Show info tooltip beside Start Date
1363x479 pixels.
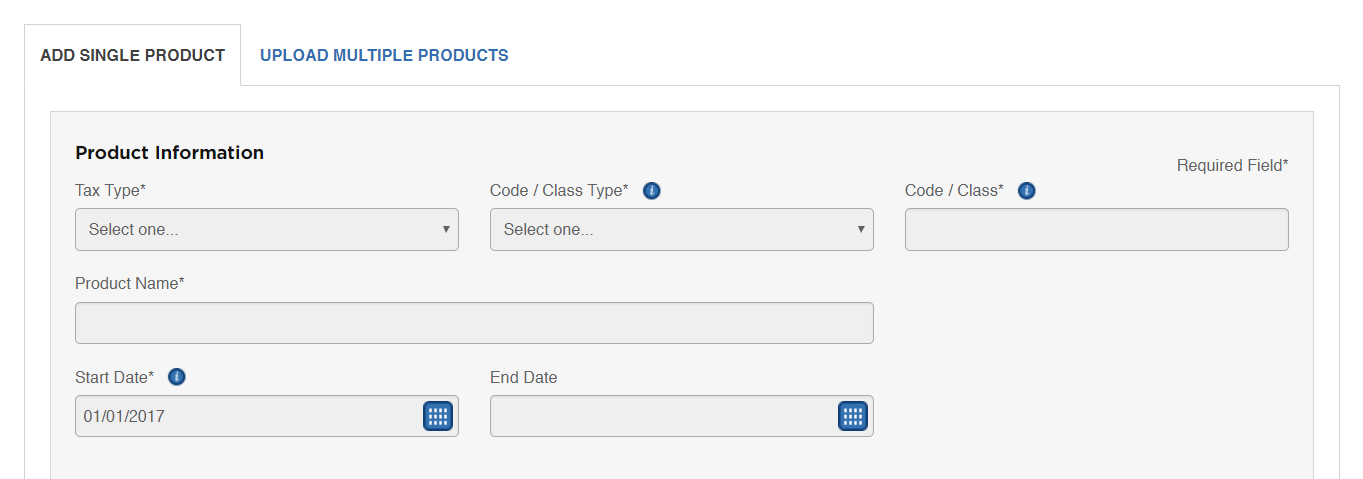click(177, 377)
